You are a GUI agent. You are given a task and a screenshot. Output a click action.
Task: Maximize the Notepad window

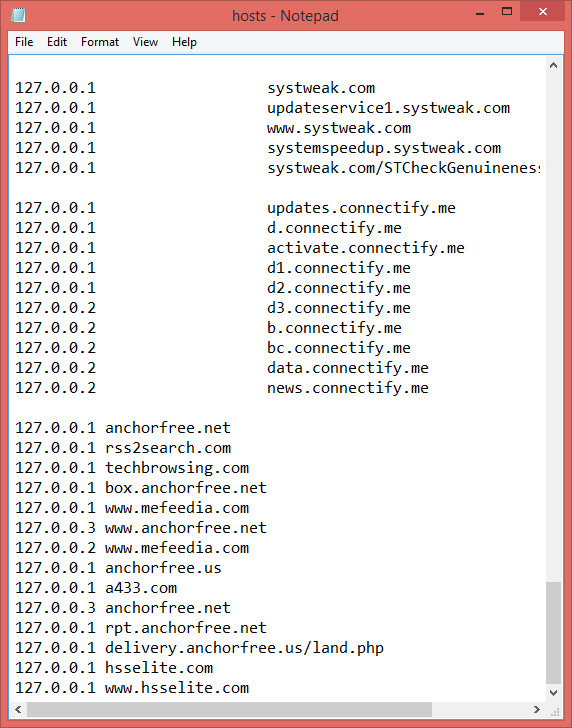point(507,13)
